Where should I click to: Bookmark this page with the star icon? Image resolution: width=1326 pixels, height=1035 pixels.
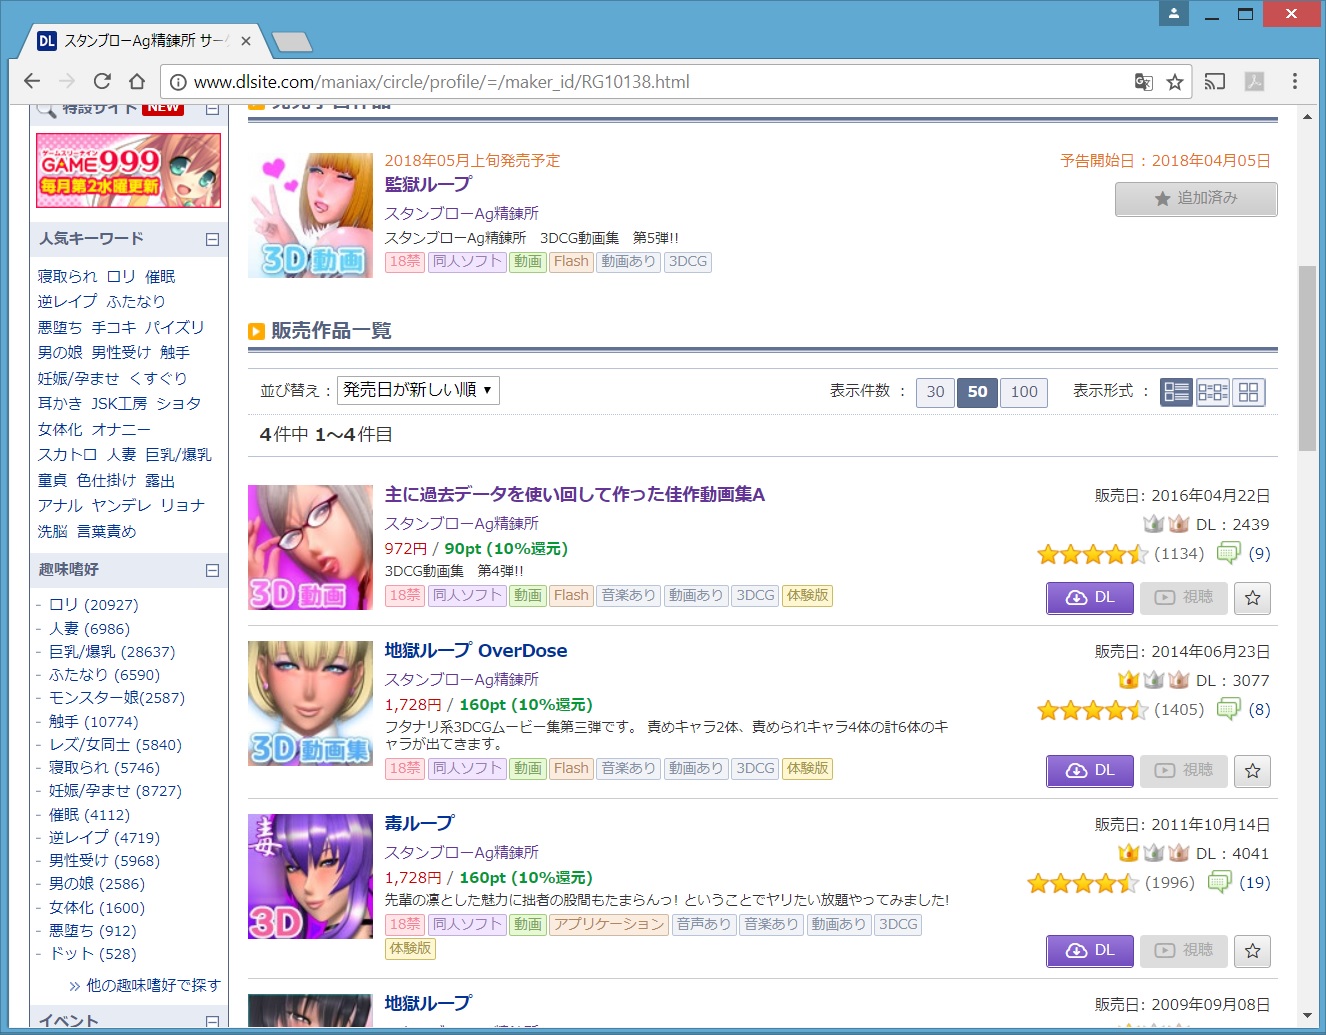click(1175, 82)
